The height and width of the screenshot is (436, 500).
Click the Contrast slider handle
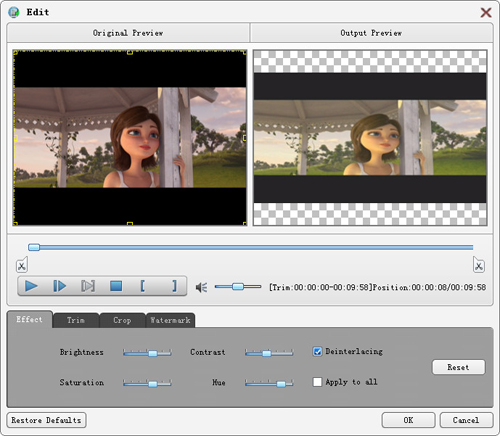(266, 353)
